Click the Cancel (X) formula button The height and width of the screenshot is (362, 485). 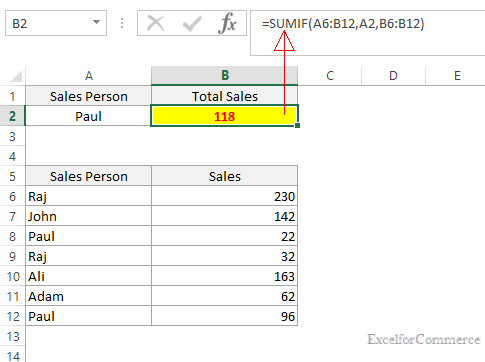[x=156, y=24]
